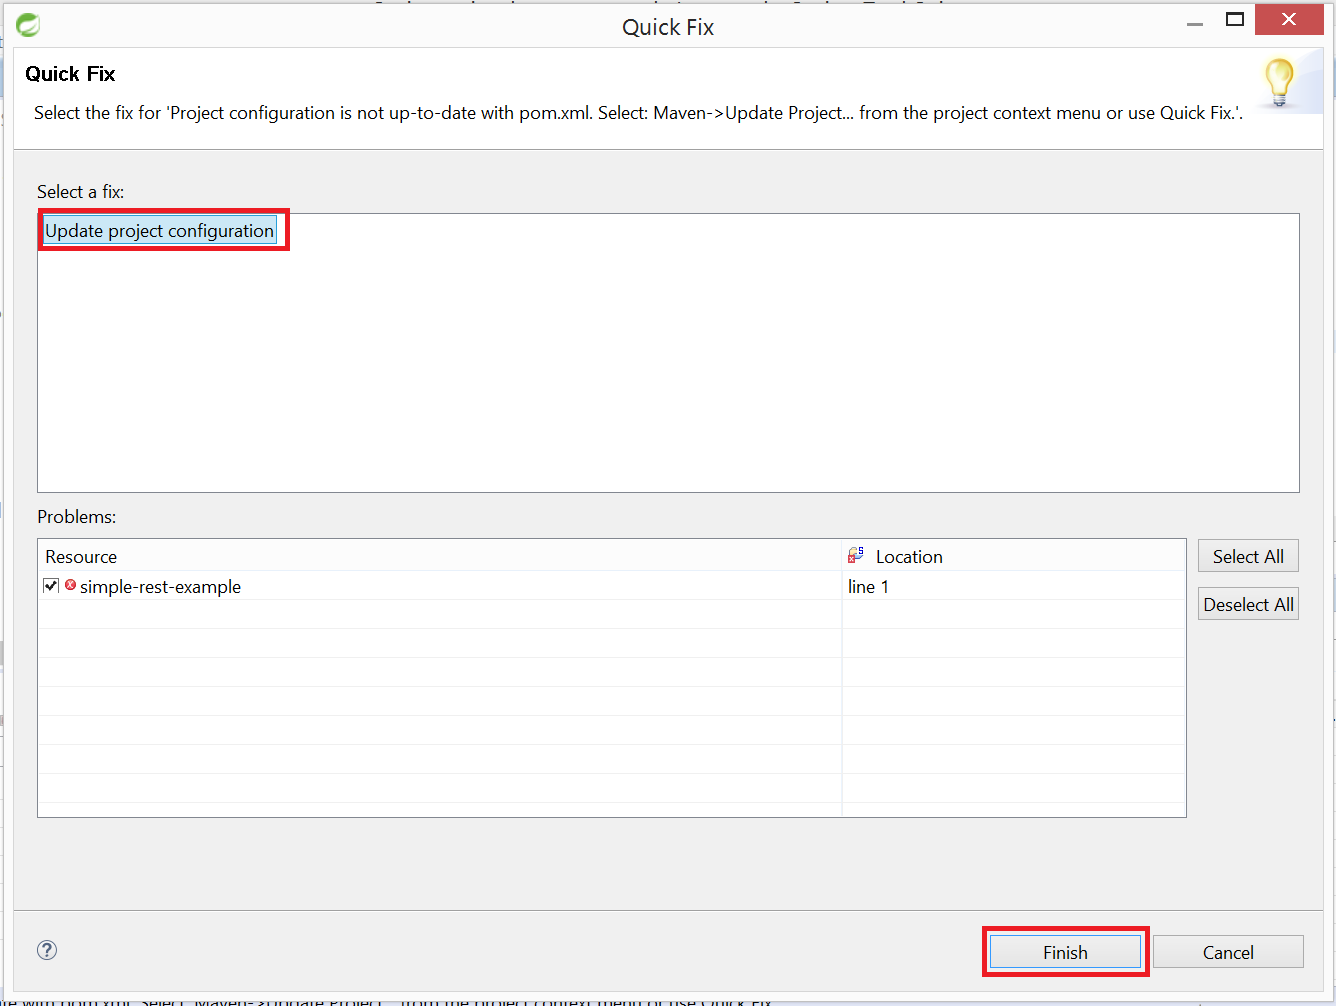Close the dialog with the red X
The height and width of the screenshot is (1006, 1336).
click(x=1289, y=20)
